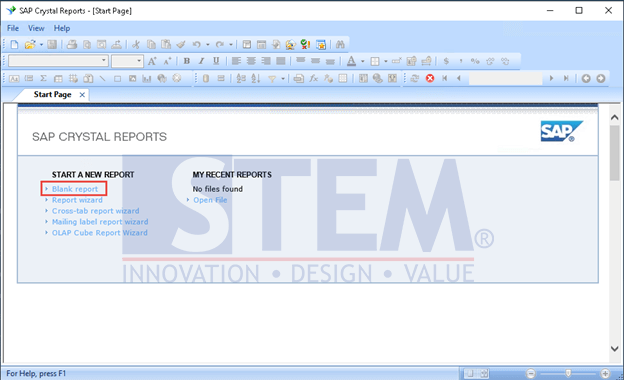The height and width of the screenshot is (380, 624).
Task: Click the Open File link
Action: pos(210,200)
